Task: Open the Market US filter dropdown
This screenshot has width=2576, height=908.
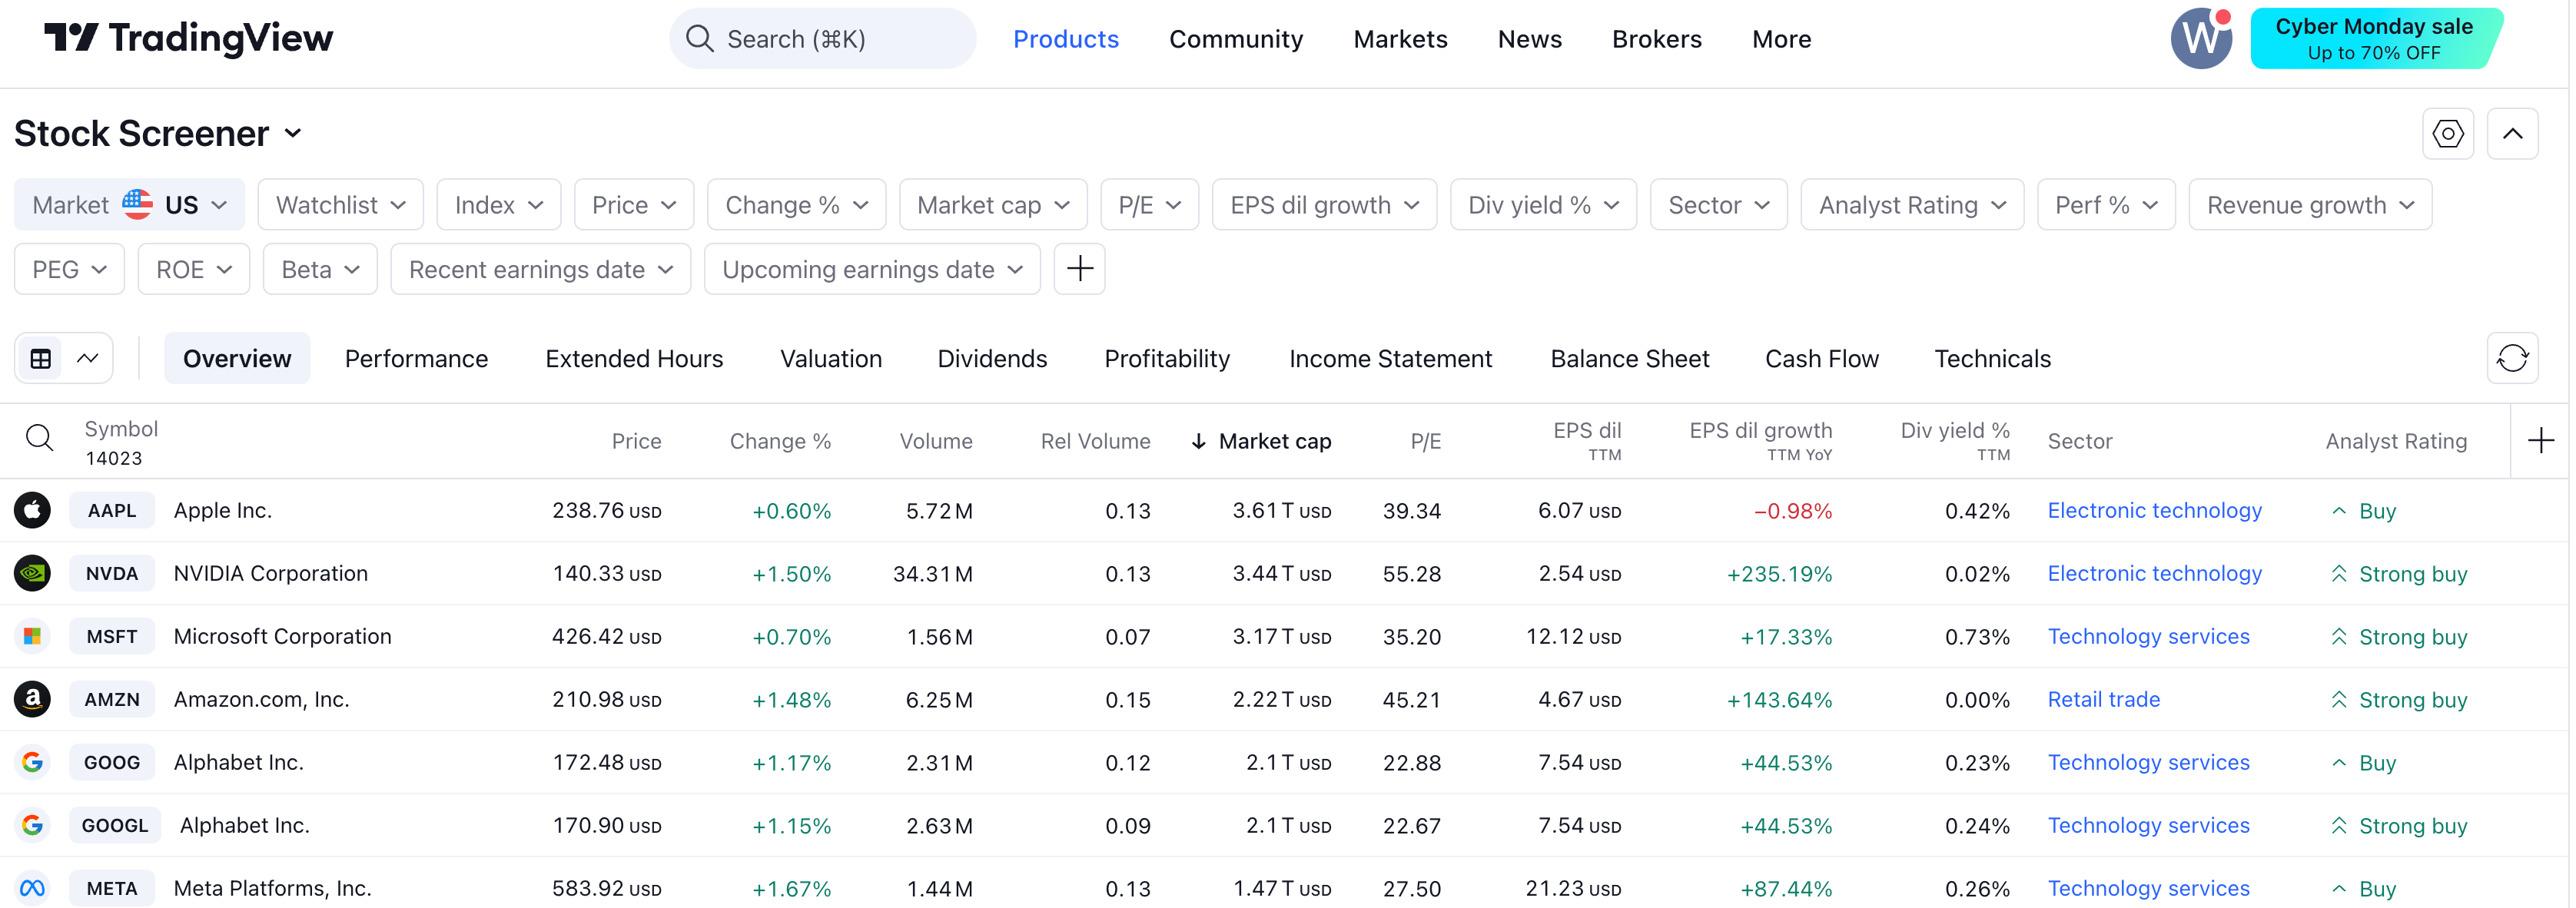Action: [x=129, y=205]
